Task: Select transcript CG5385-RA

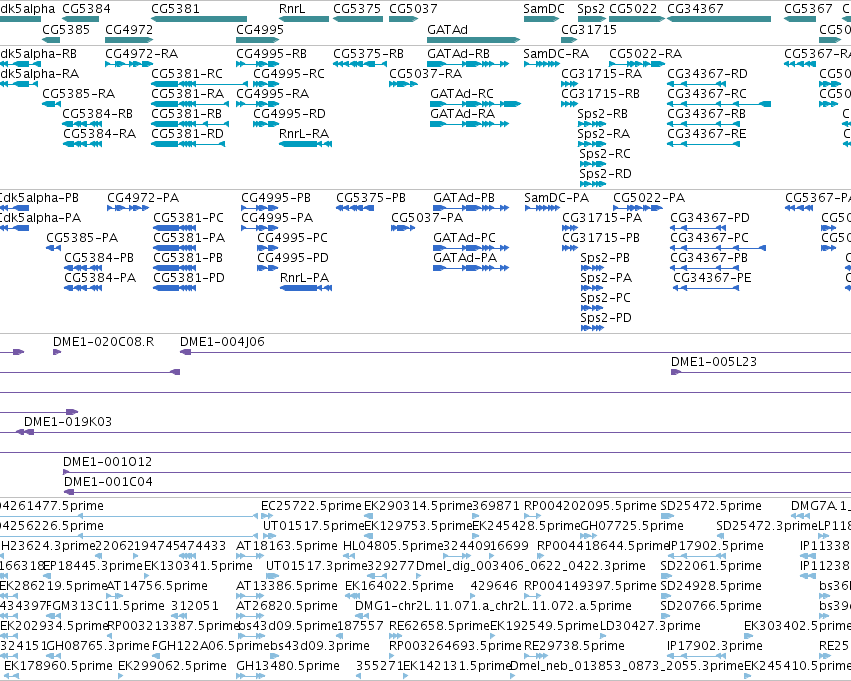Action: pyautogui.click(x=52, y=104)
